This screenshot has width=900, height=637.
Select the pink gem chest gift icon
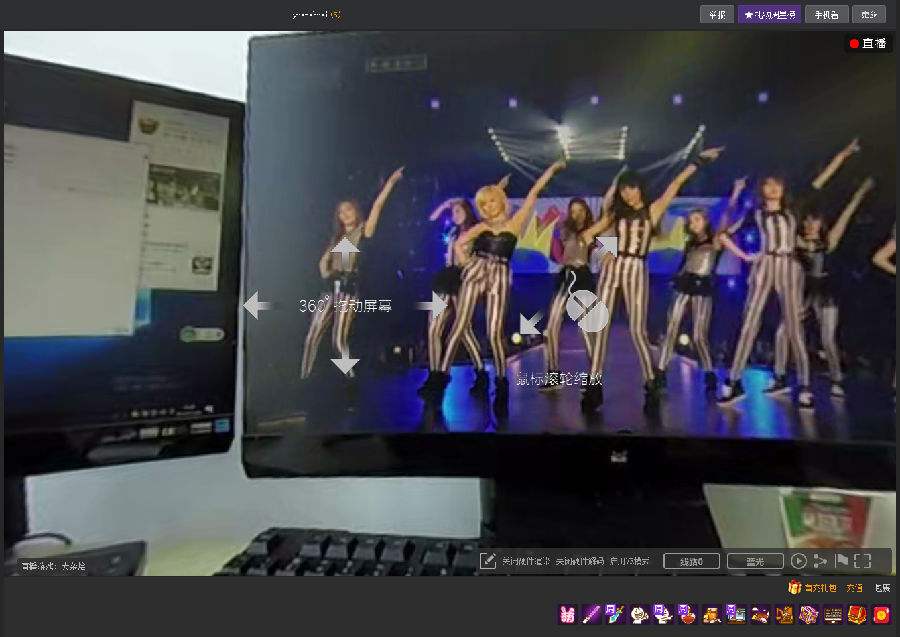pos(808,615)
